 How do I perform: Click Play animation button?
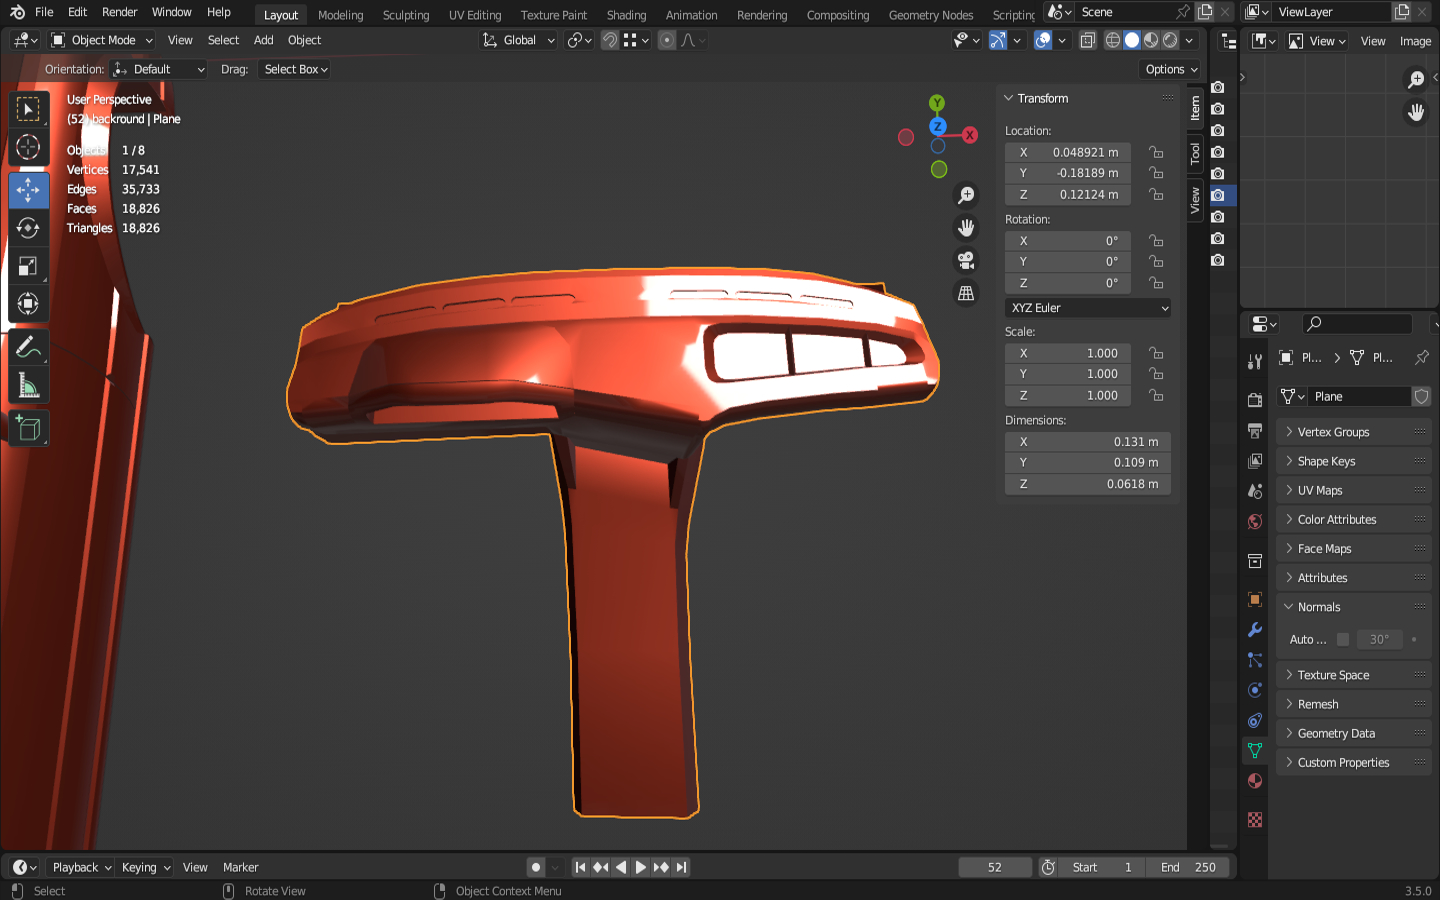pyautogui.click(x=641, y=867)
